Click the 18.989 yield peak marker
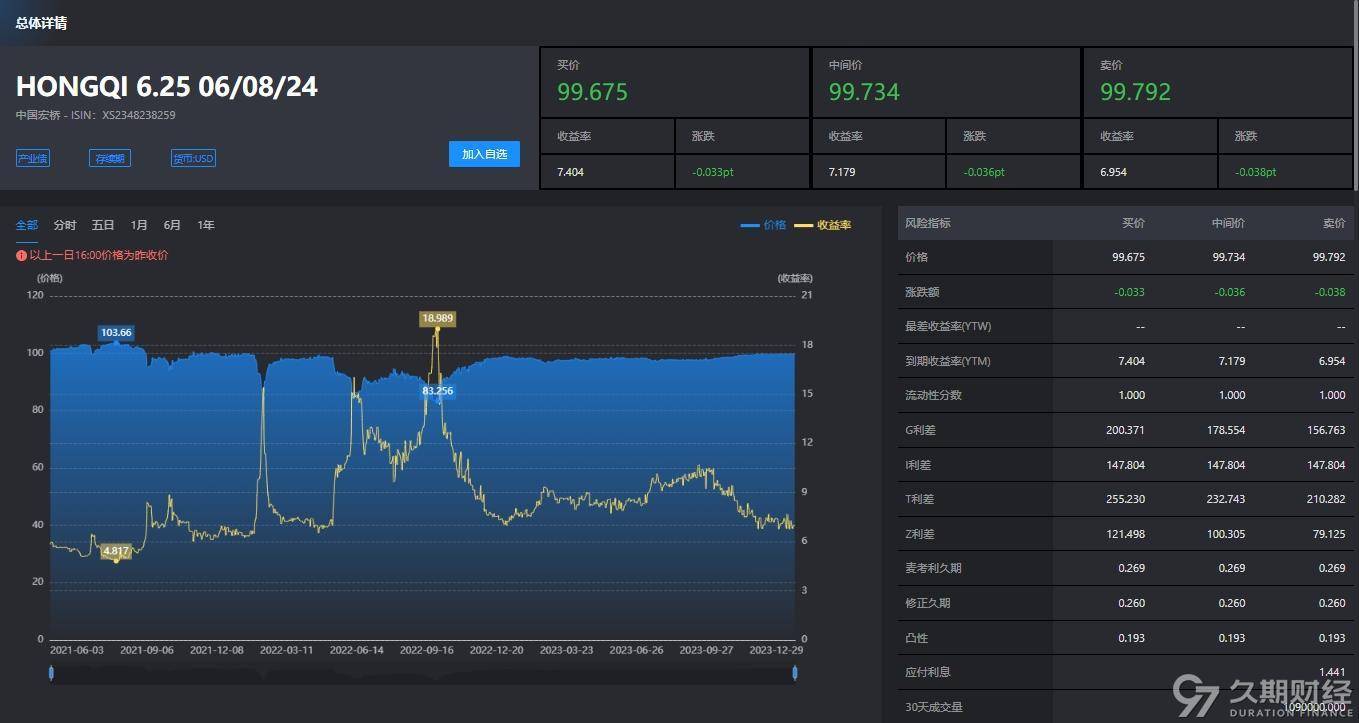The image size is (1359, 723). (438, 318)
